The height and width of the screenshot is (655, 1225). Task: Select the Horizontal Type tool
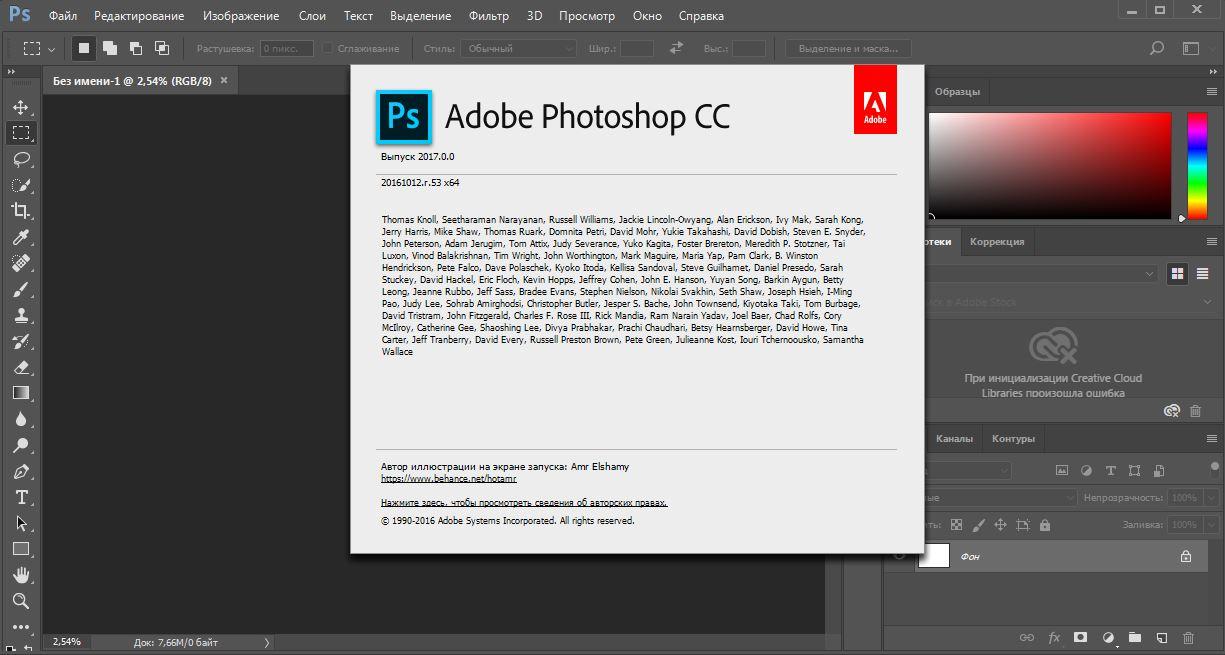pos(21,497)
